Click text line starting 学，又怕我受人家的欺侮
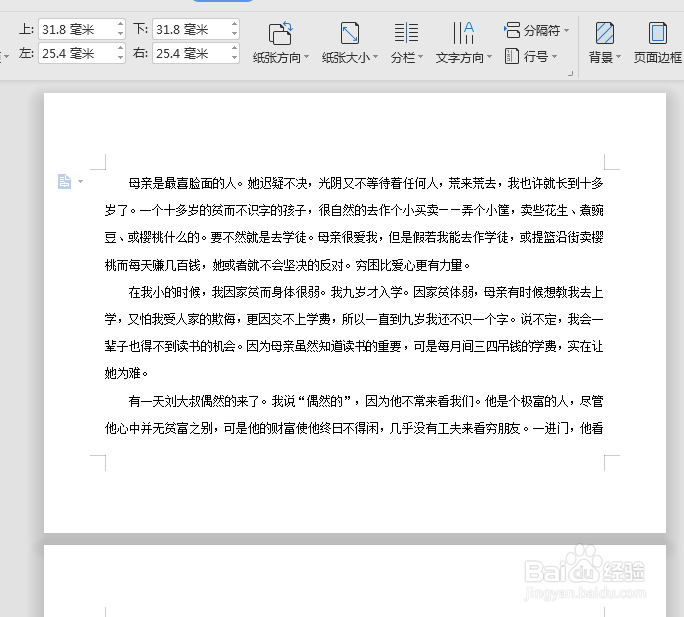 354,319
